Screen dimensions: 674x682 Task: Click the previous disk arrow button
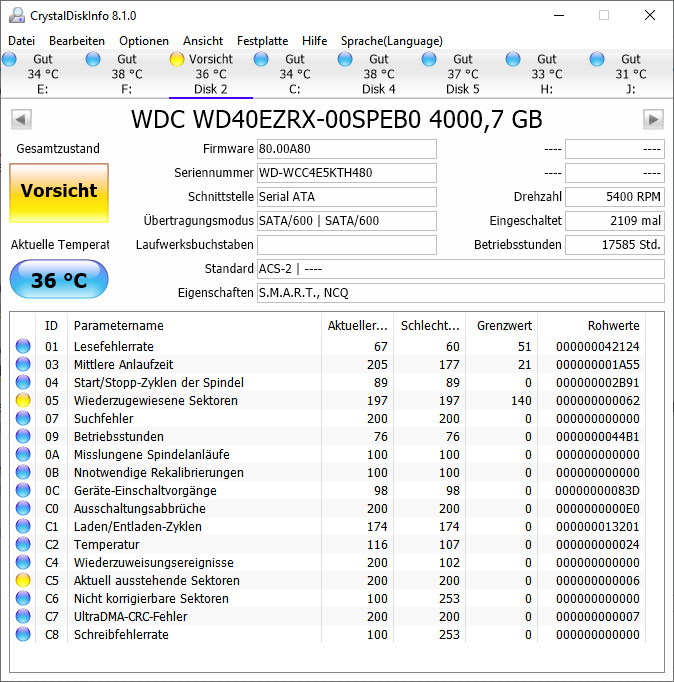tap(21, 119)
